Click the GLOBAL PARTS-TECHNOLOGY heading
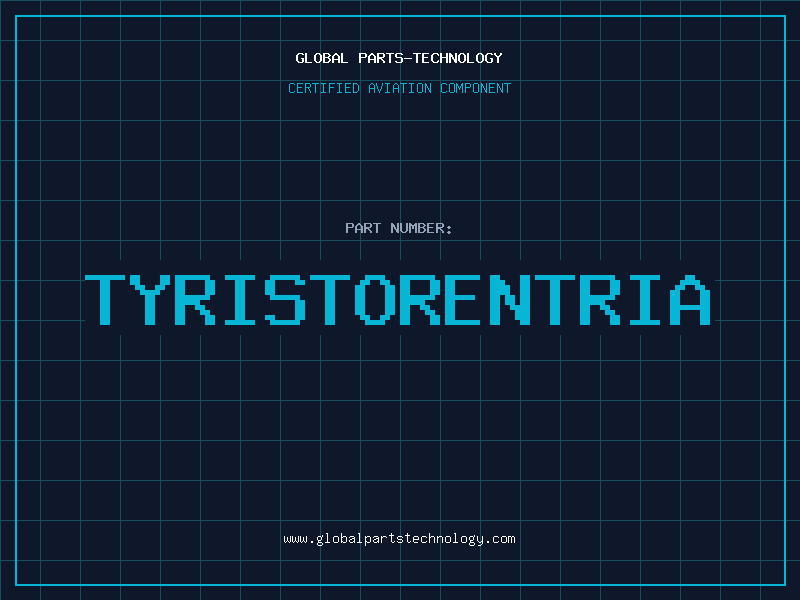 tap(399, 58)
